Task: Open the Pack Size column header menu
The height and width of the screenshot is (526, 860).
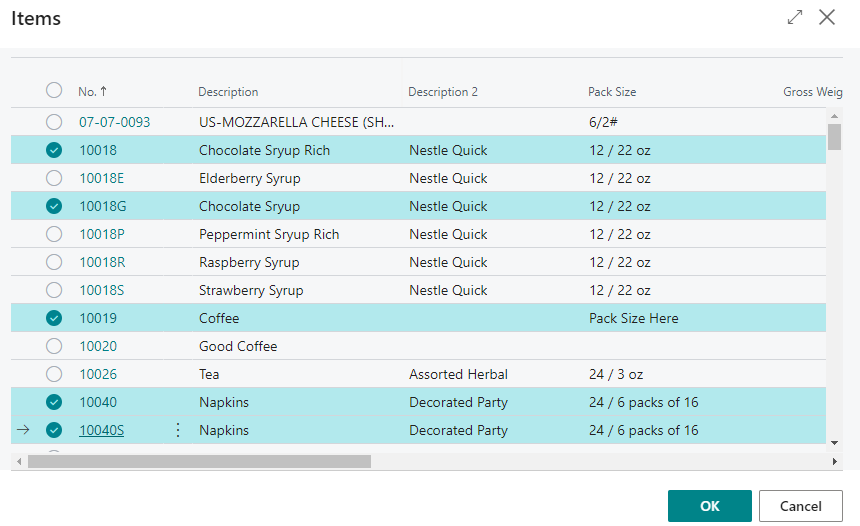Action: coord(612,92)
